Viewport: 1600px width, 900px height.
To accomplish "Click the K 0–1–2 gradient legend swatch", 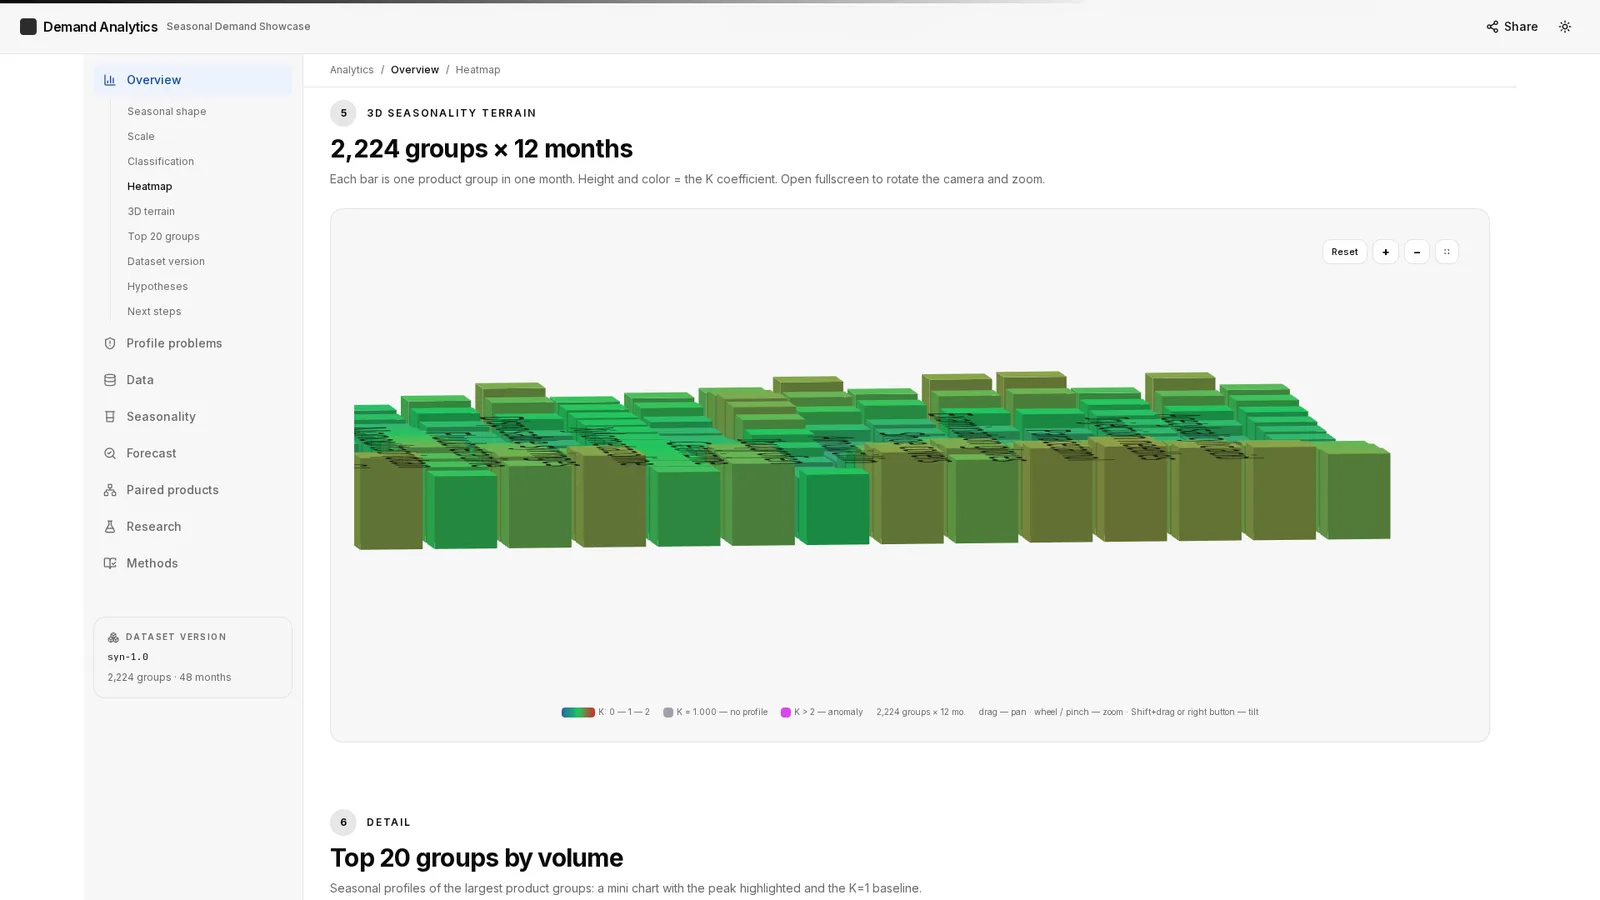I will tap(578, 712).
